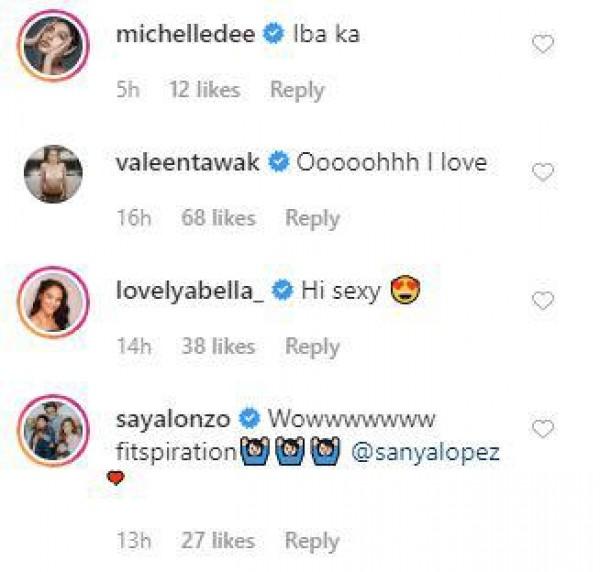Image resolution: width=600 pixels, height=572 pixels.
Task: Reply to sayalonzo's fitspiration comment
Action: [312, 541]
